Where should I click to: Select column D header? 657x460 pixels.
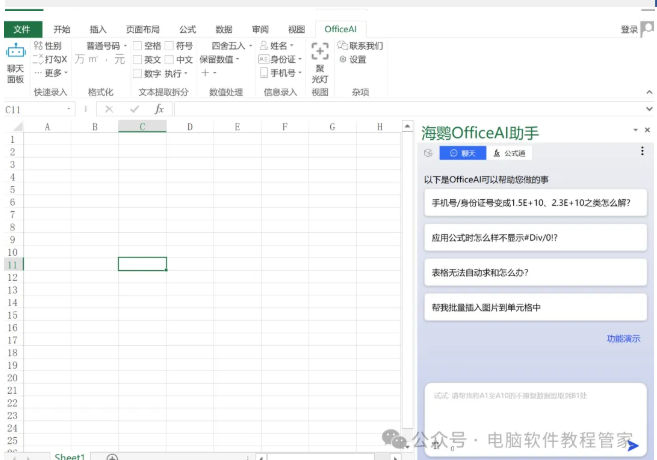[x=190, y=127]
